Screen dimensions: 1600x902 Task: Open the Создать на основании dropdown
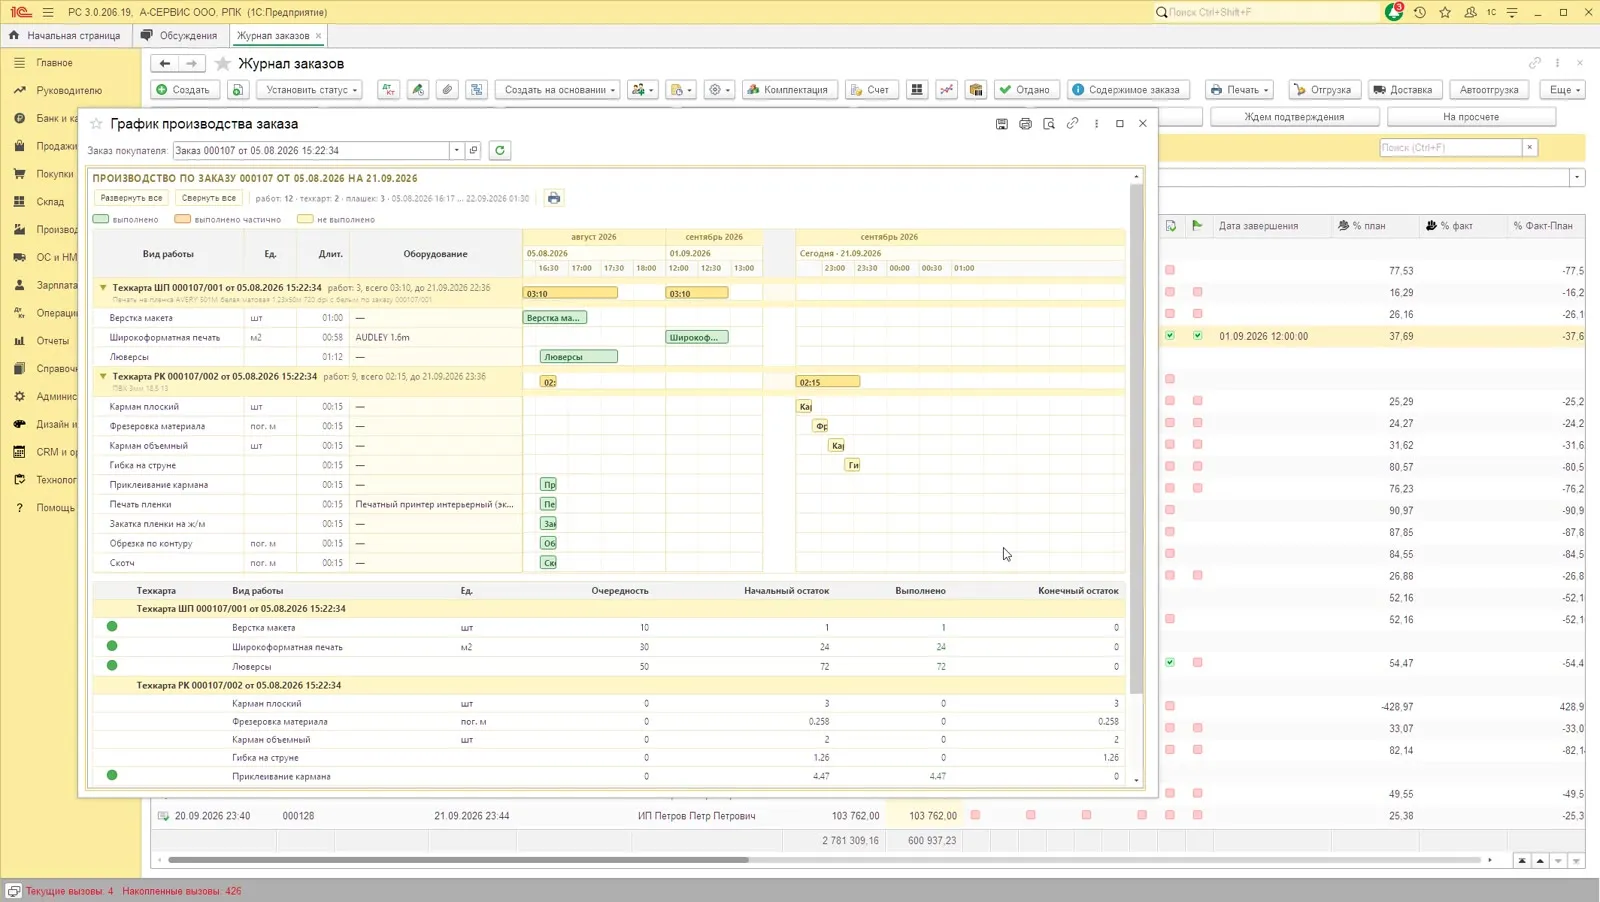coord(559,89)
